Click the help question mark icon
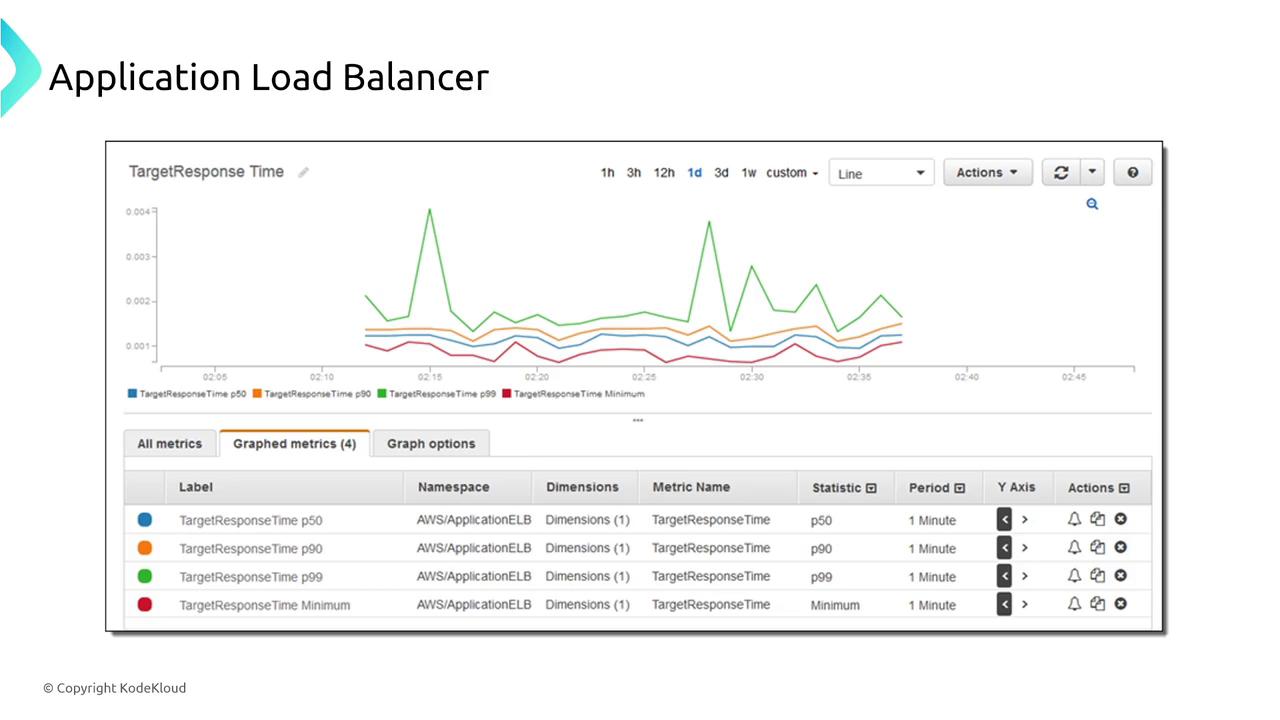This screenshot has width=1280, height=720. tap(1132, 173)
